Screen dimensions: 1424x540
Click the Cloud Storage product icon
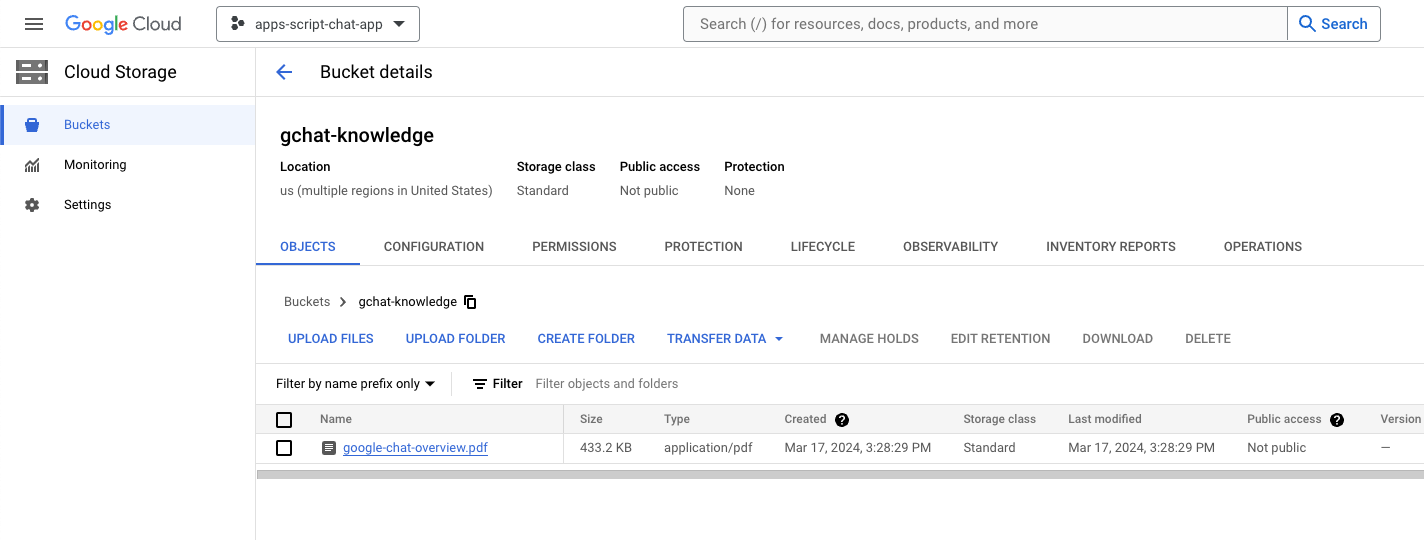32,72
